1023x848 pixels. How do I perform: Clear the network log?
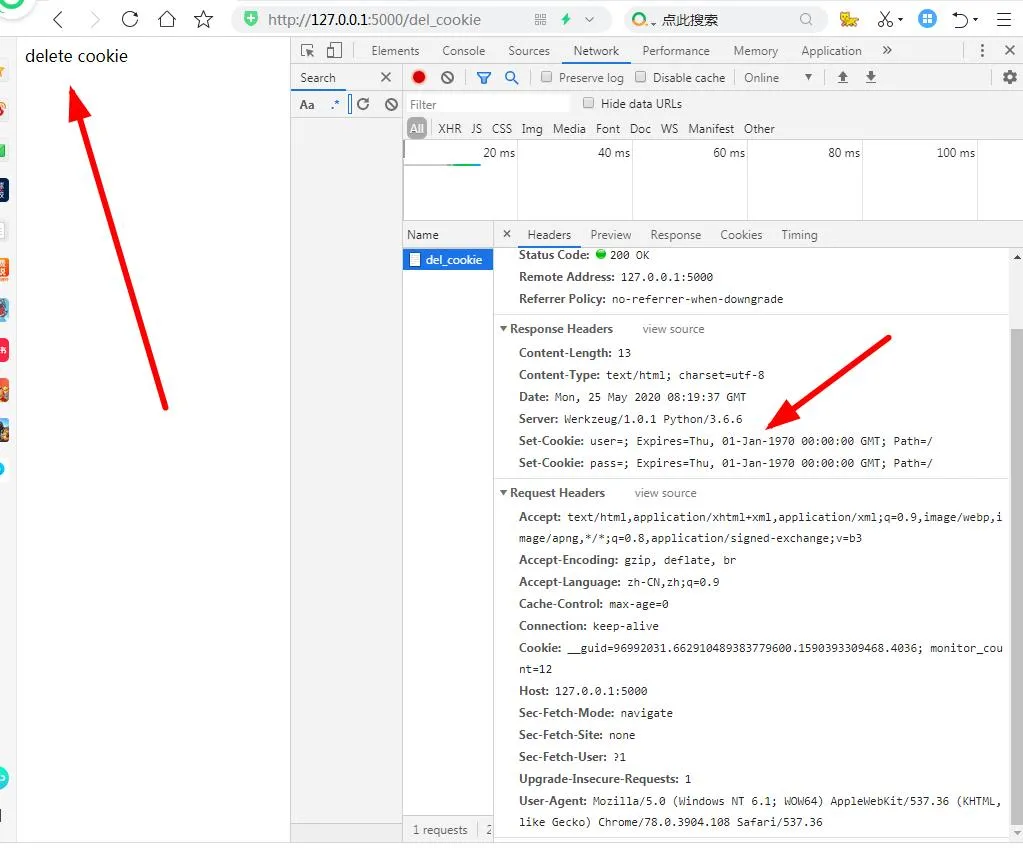(447, 77)
